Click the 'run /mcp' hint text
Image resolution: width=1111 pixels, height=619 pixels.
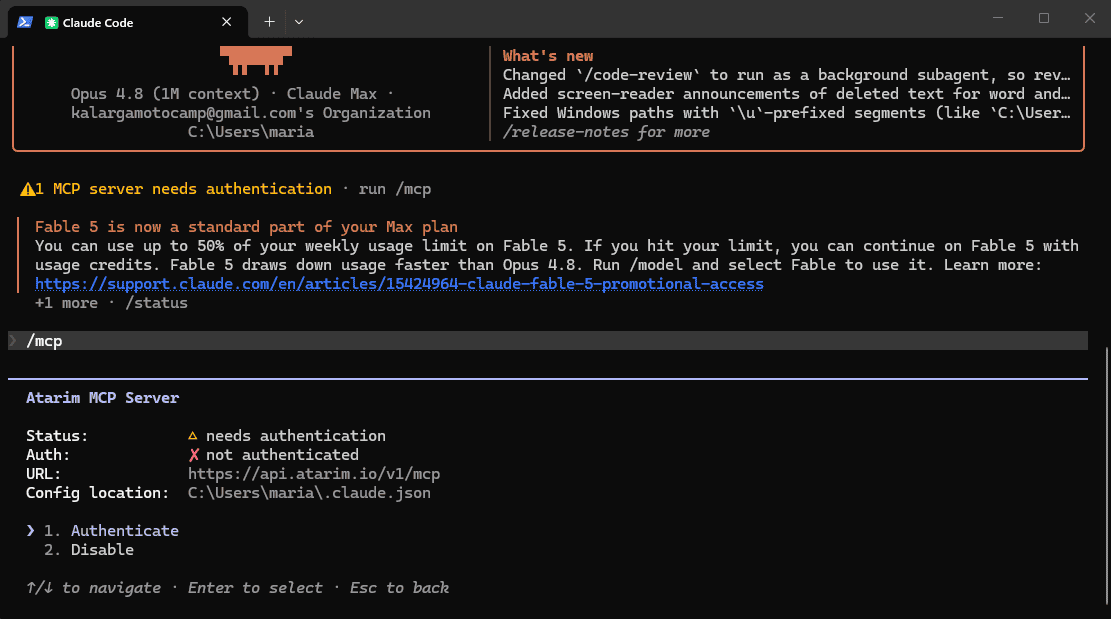pos(395,189)
